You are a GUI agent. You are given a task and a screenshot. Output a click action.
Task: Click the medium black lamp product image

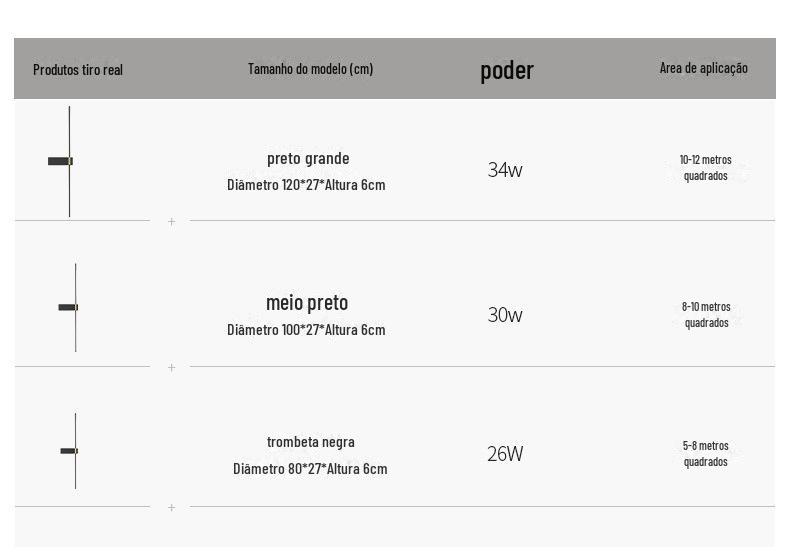(70, 307)
